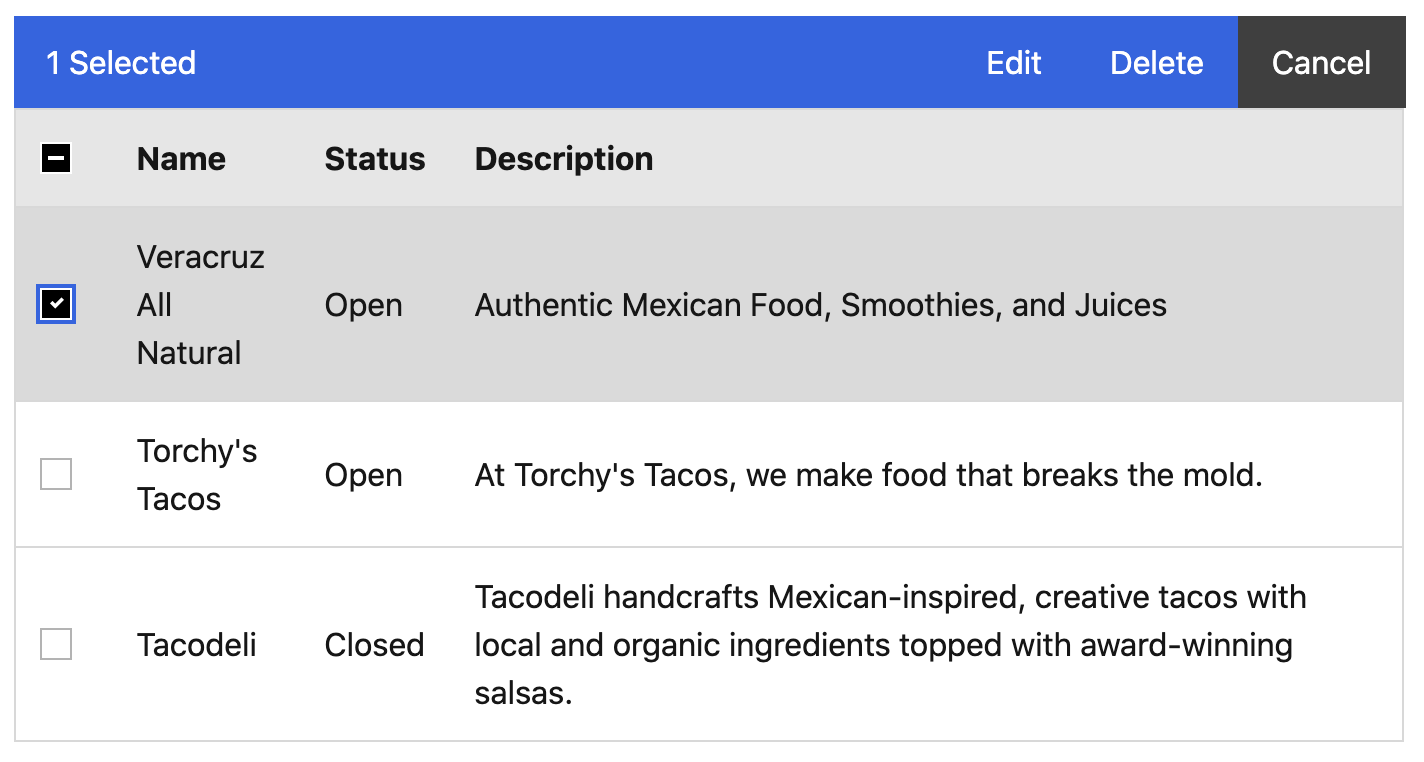
Task: Click the Tacodeli handcrafts description text
Action: (x=890, y=645)
